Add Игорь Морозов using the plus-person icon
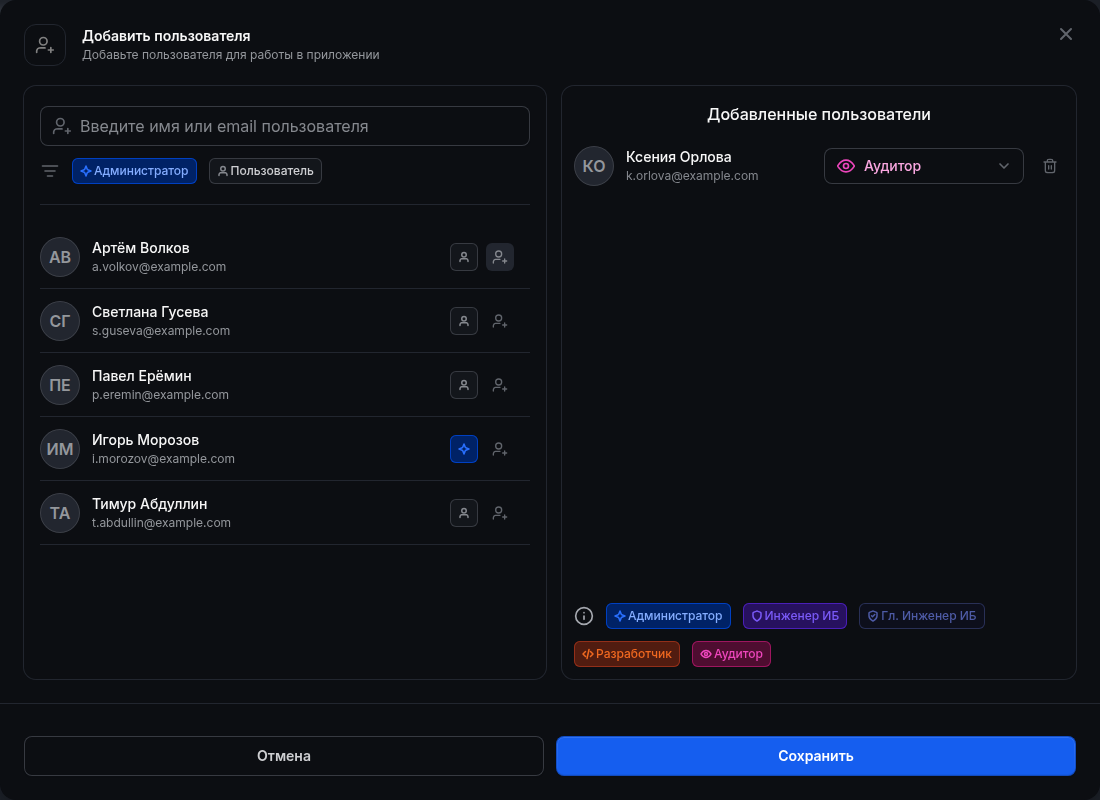This screenshot has height=800, width=1100. tap(500, 449)
